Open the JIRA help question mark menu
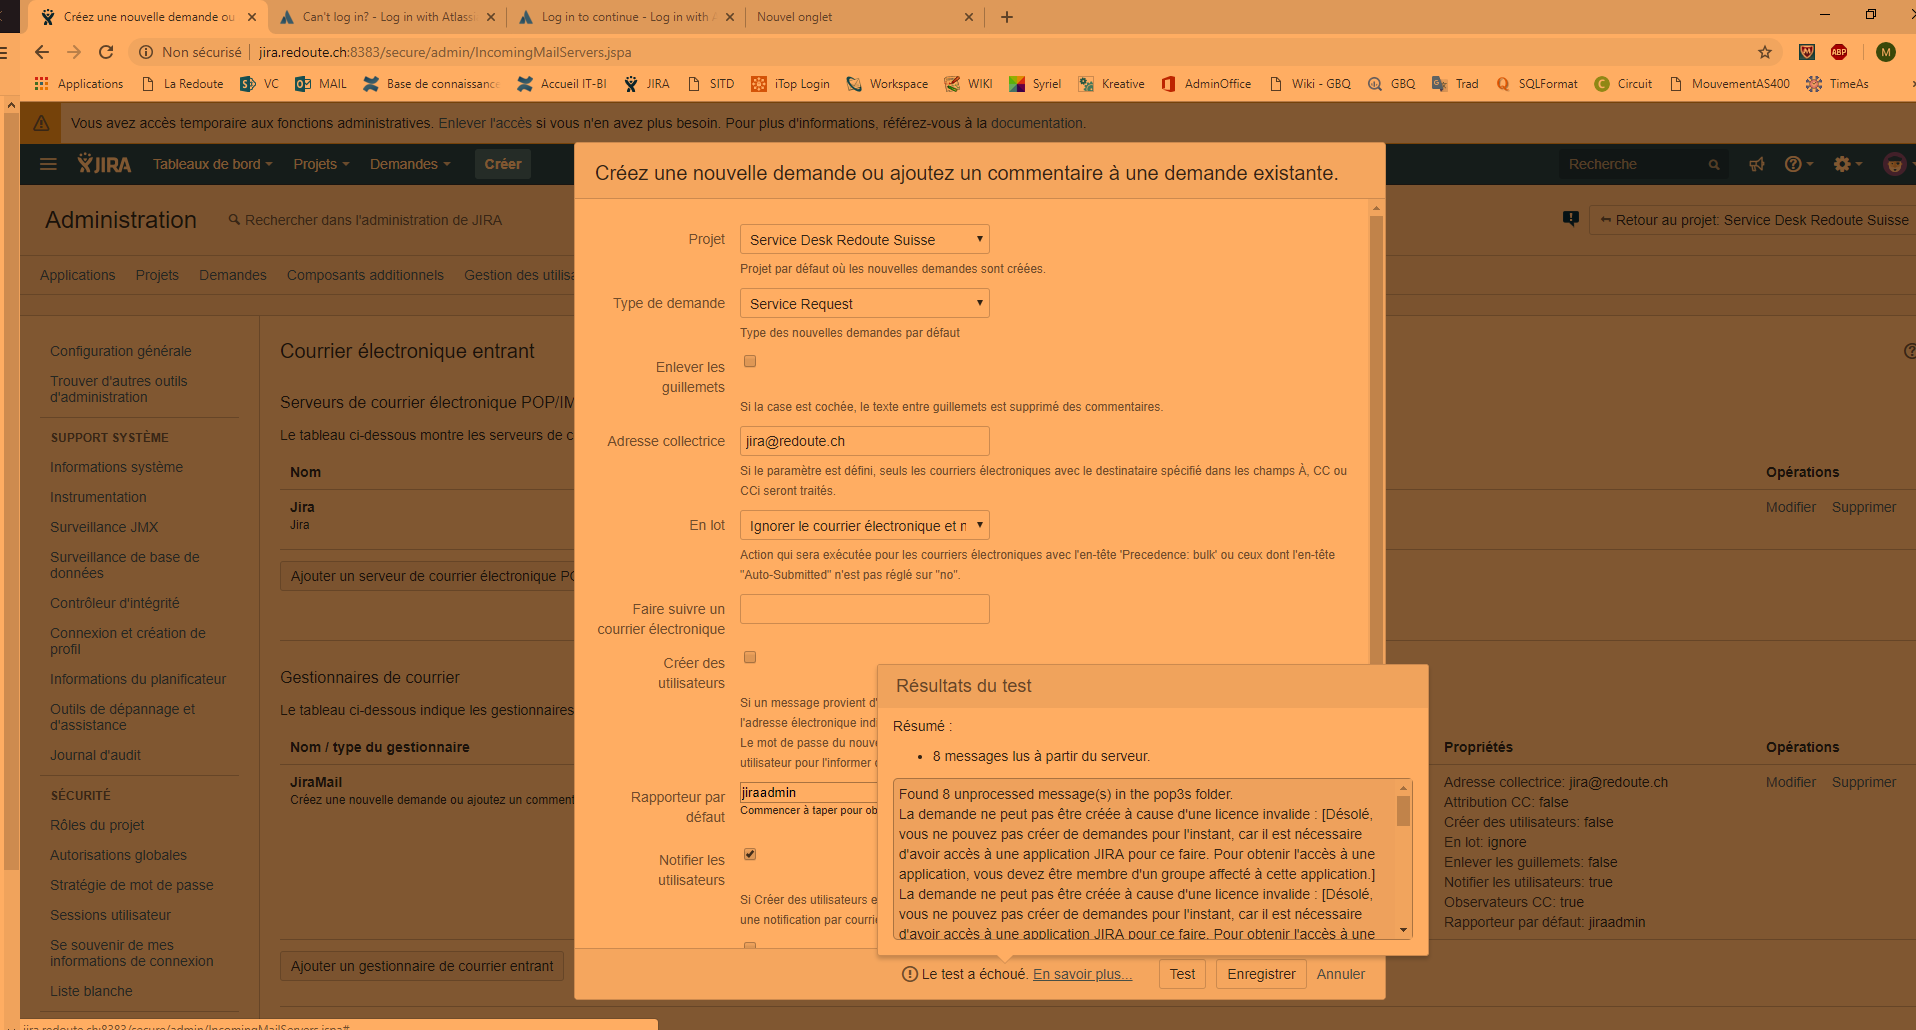 1798,164
